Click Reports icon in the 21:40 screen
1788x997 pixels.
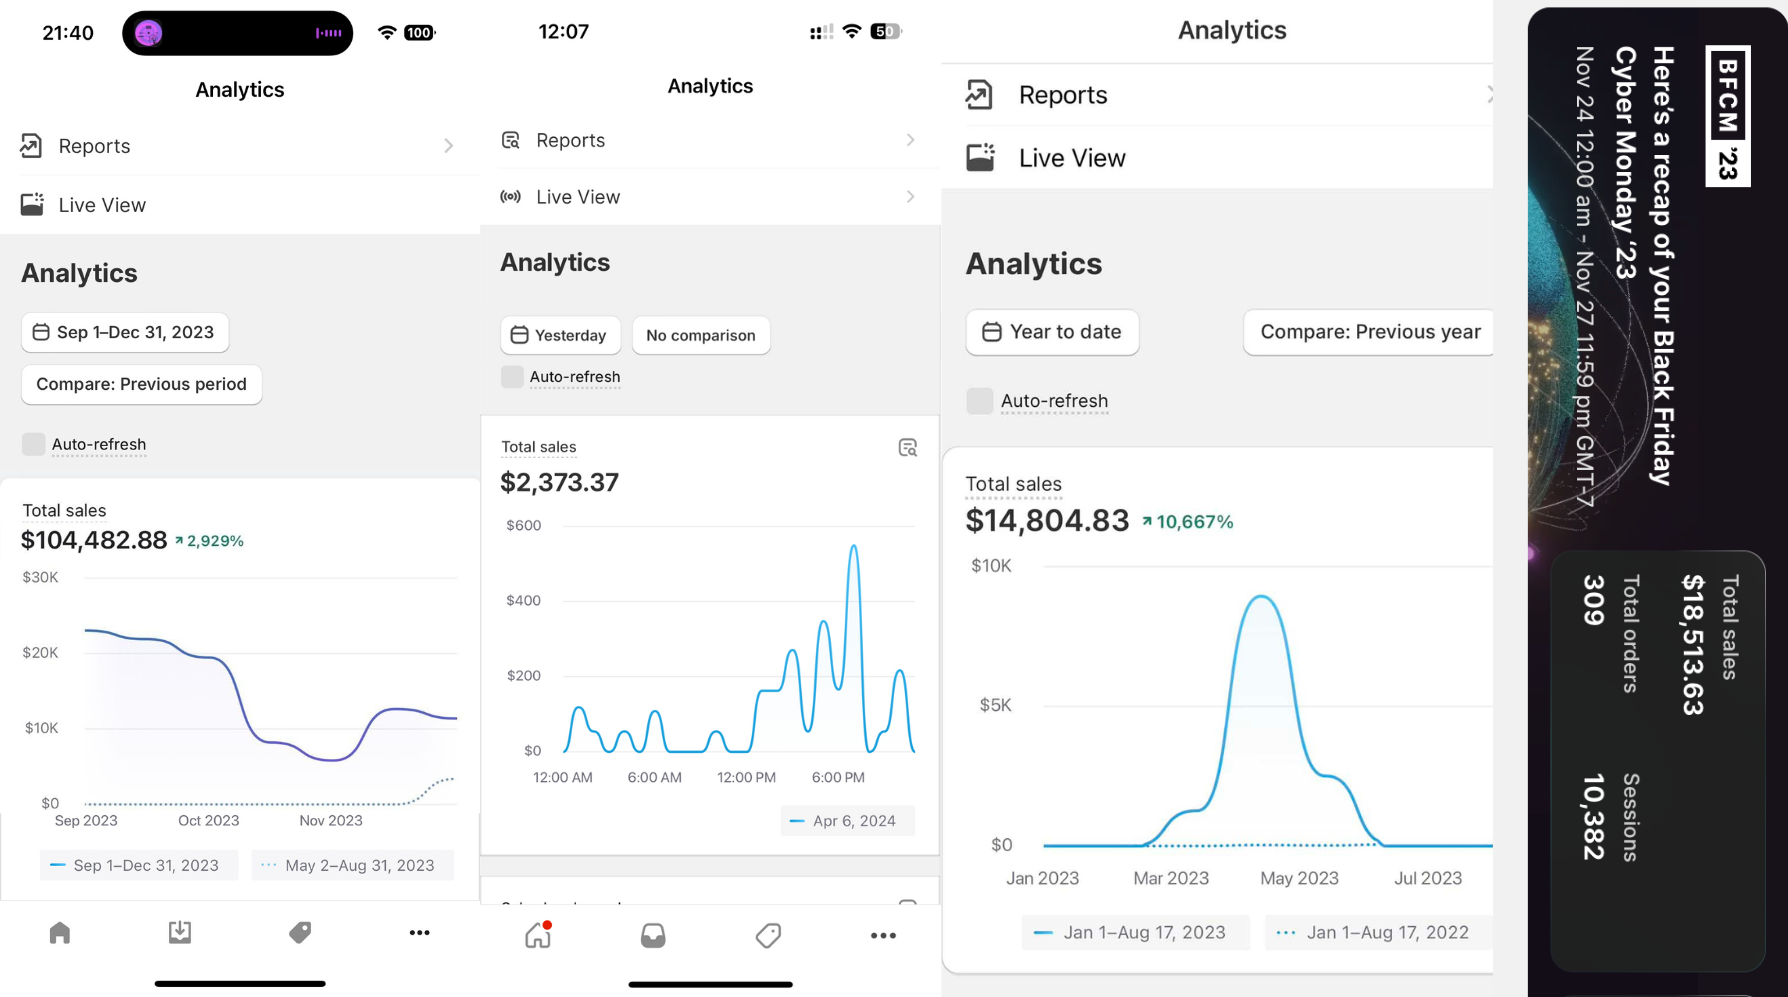click(x=31, y=146)
